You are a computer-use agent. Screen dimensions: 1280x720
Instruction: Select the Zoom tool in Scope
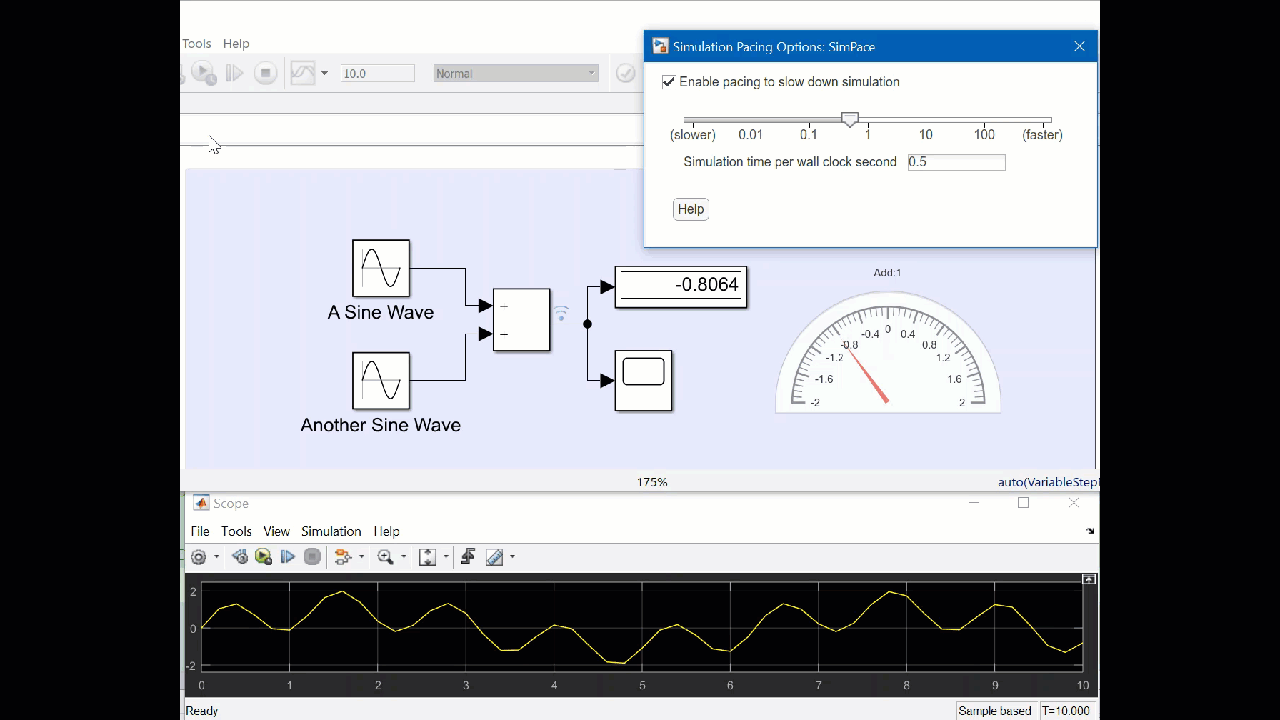coord(385,557)
